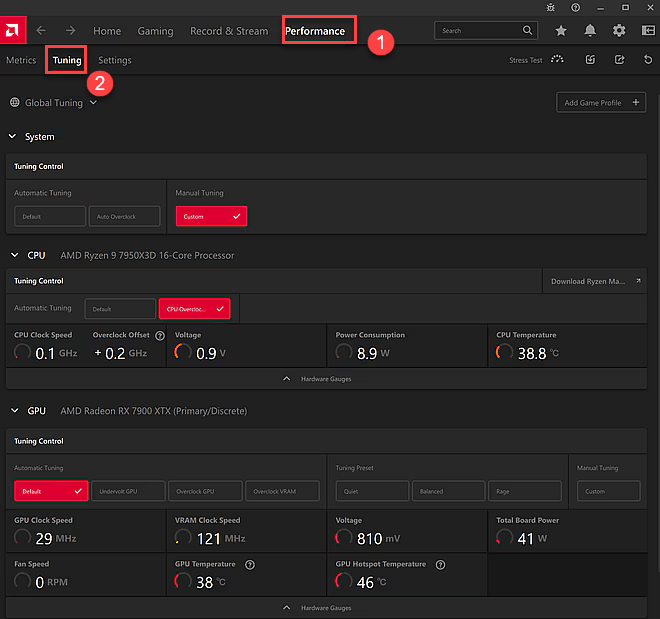The image size is (660, 619).
Task: Start Stress Test gauge icon
Action: coord(557,60)
